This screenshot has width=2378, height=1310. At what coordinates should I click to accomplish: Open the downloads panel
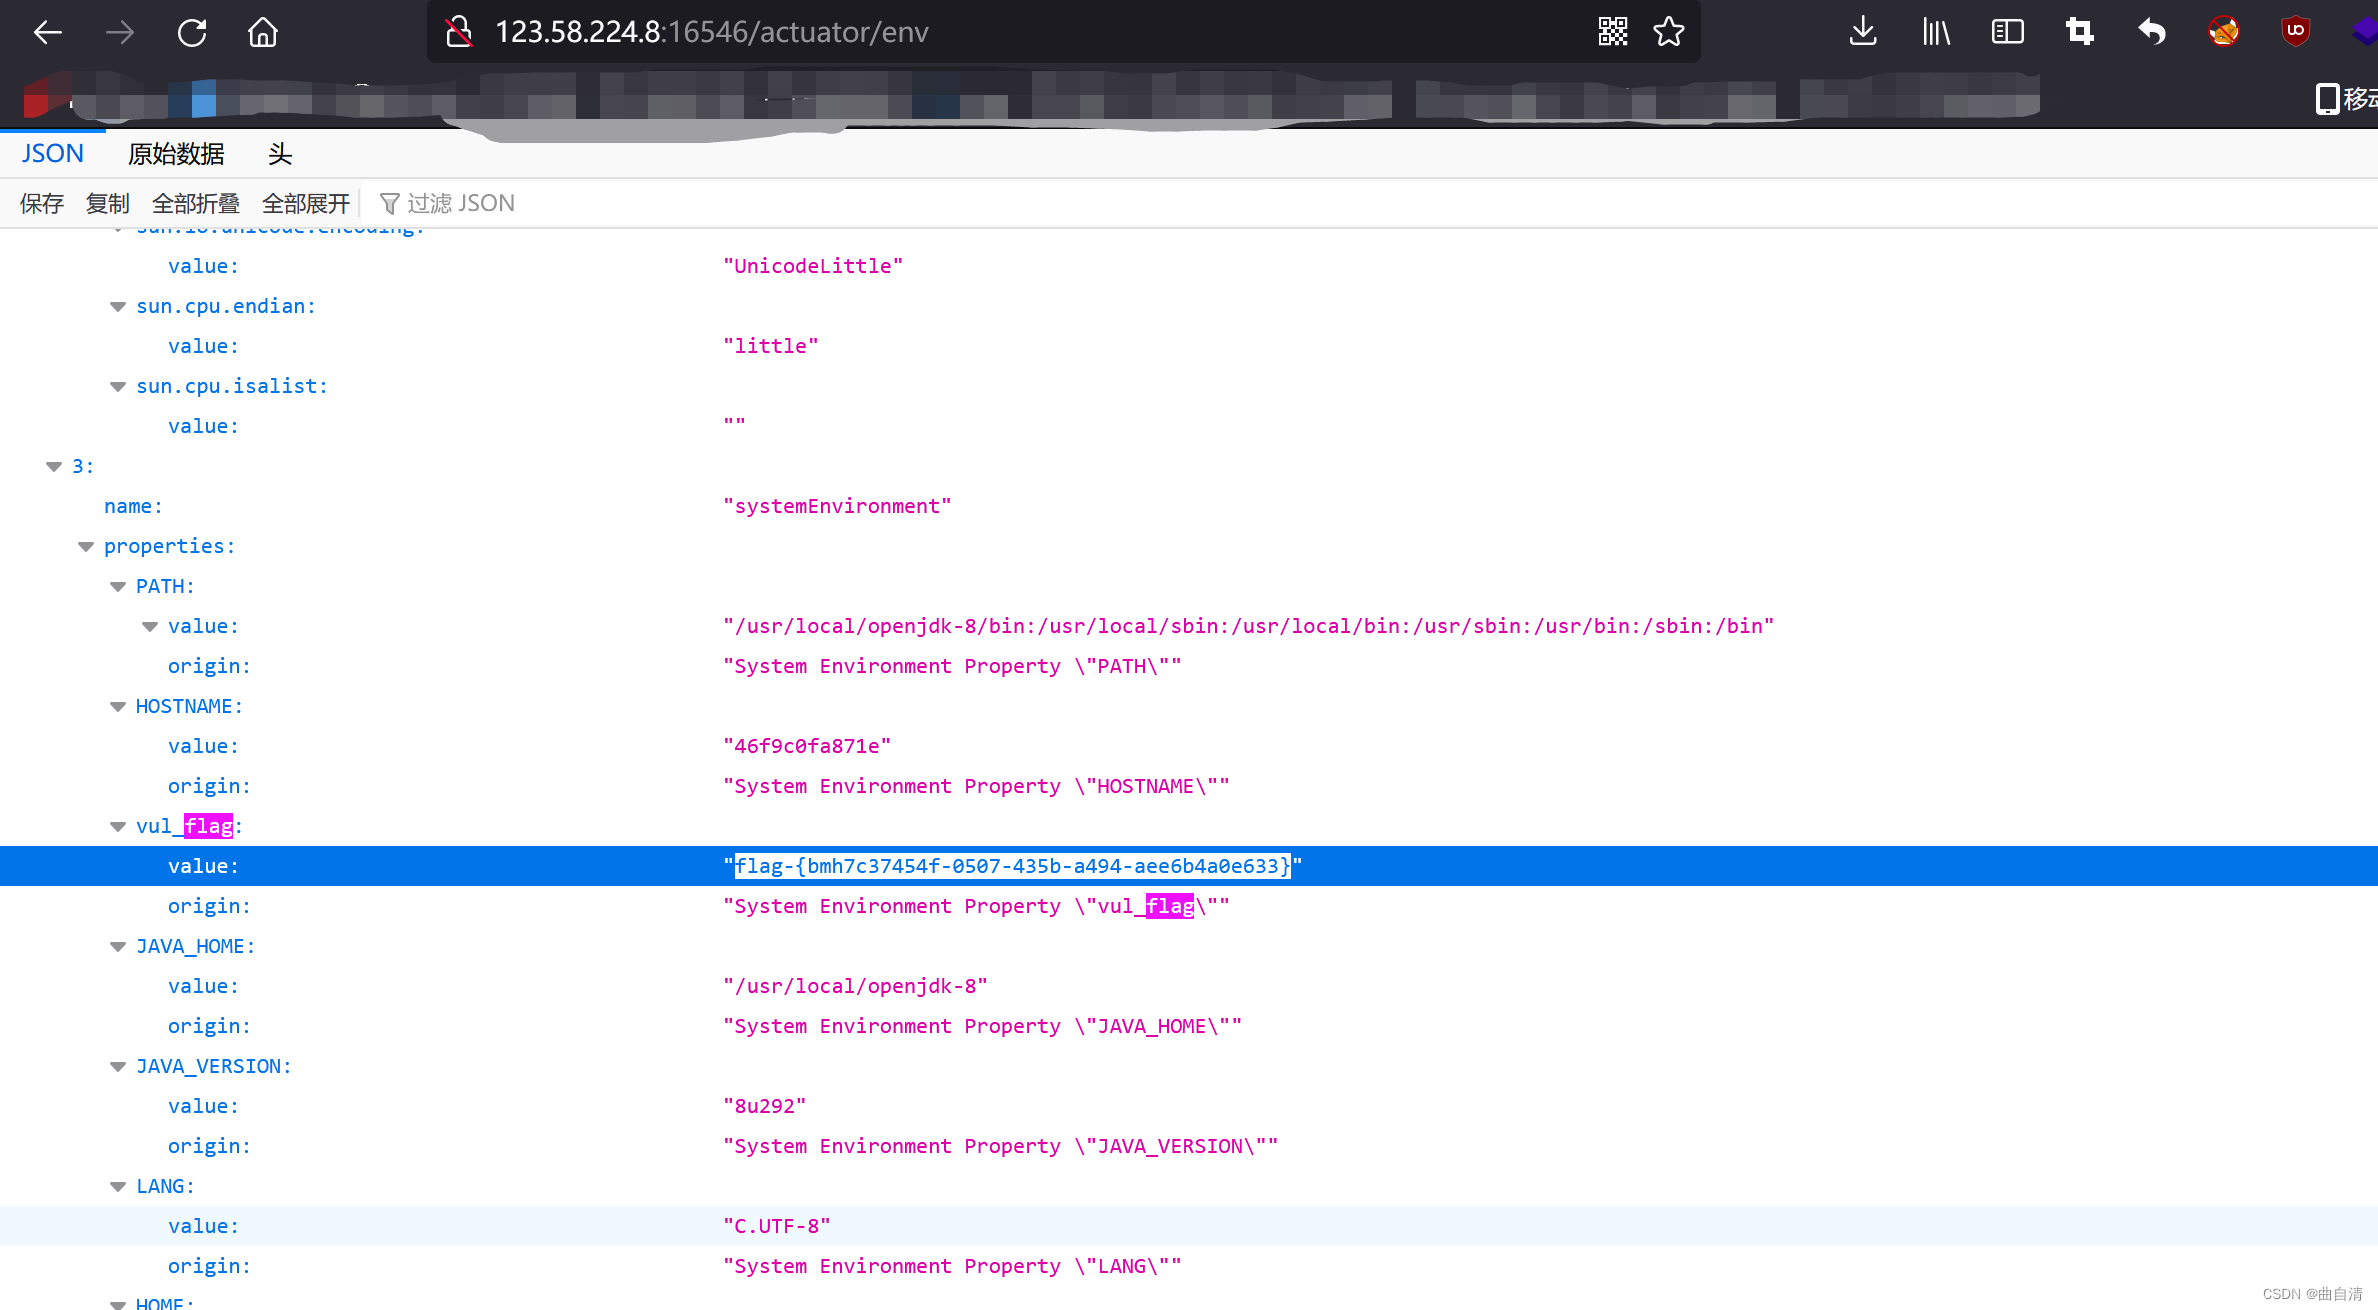point(1862,32)
